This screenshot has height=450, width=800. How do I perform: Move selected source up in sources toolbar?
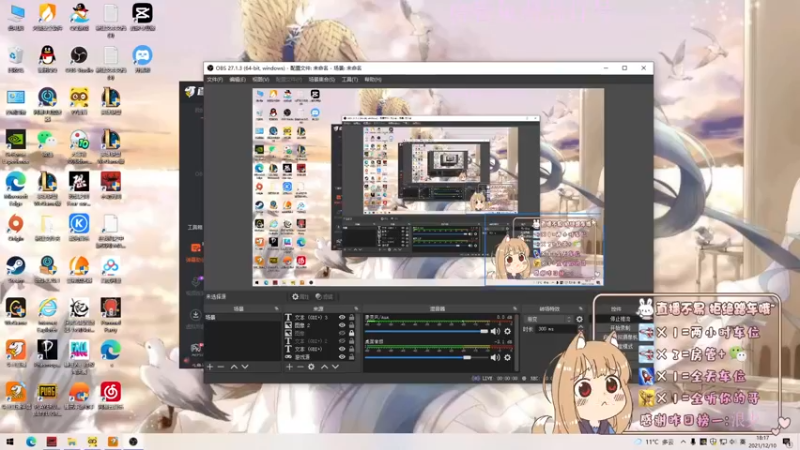pyautogui.click(x=324, y=367)
